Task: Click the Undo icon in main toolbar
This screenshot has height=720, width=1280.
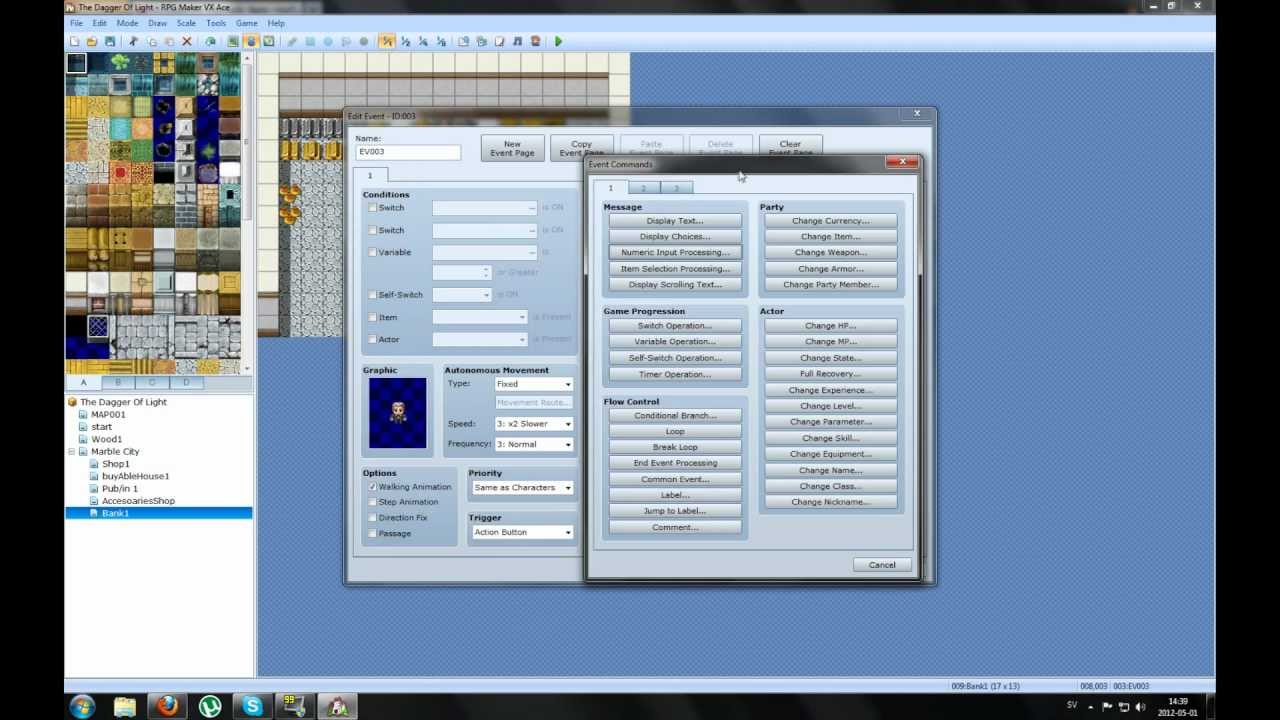Action: pyautogui.click(x=211, y=41)
